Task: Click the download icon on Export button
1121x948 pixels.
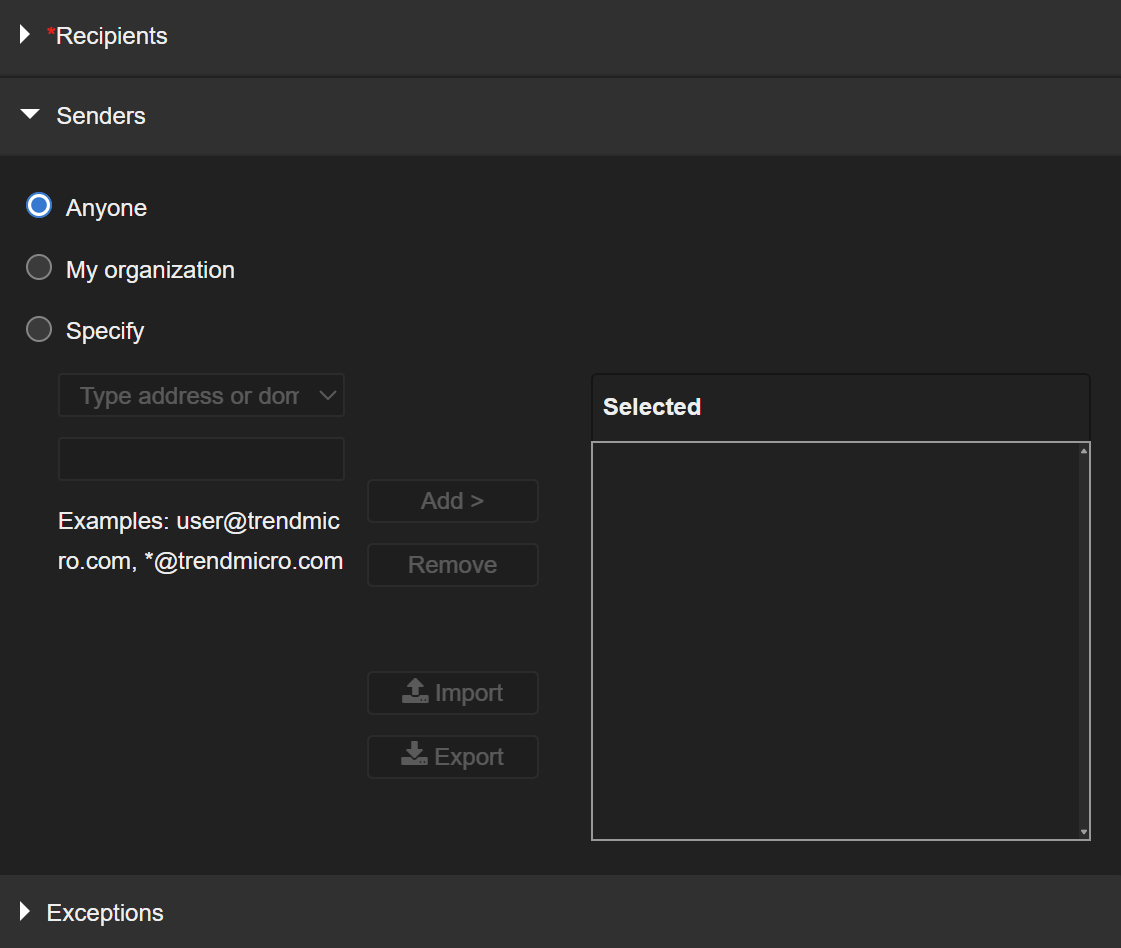Action: (414, 756)
